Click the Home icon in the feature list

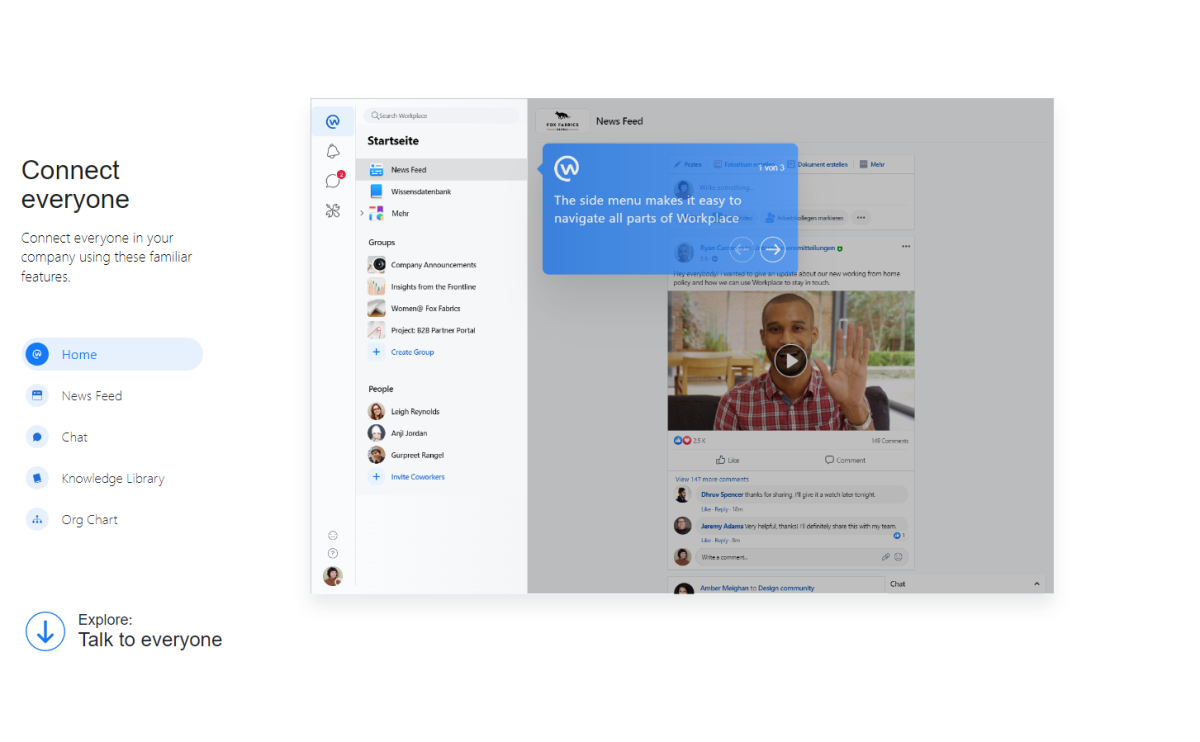click(37, 354)
